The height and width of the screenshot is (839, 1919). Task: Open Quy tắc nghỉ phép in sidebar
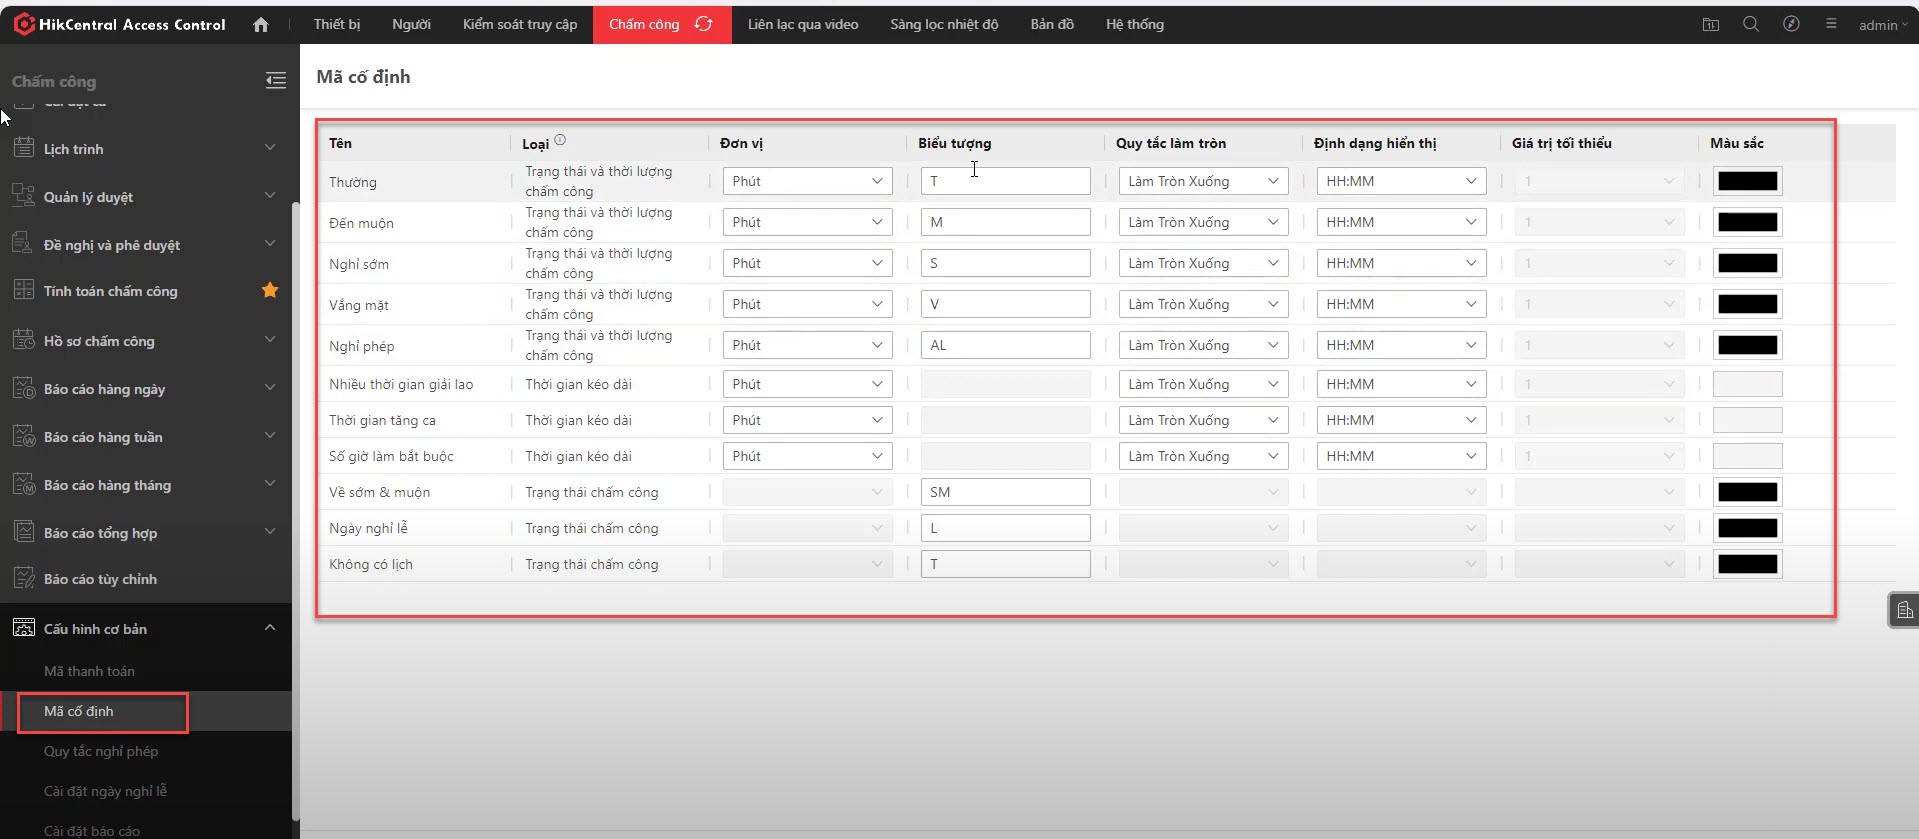pyautogui.click(x=101, y=751)
